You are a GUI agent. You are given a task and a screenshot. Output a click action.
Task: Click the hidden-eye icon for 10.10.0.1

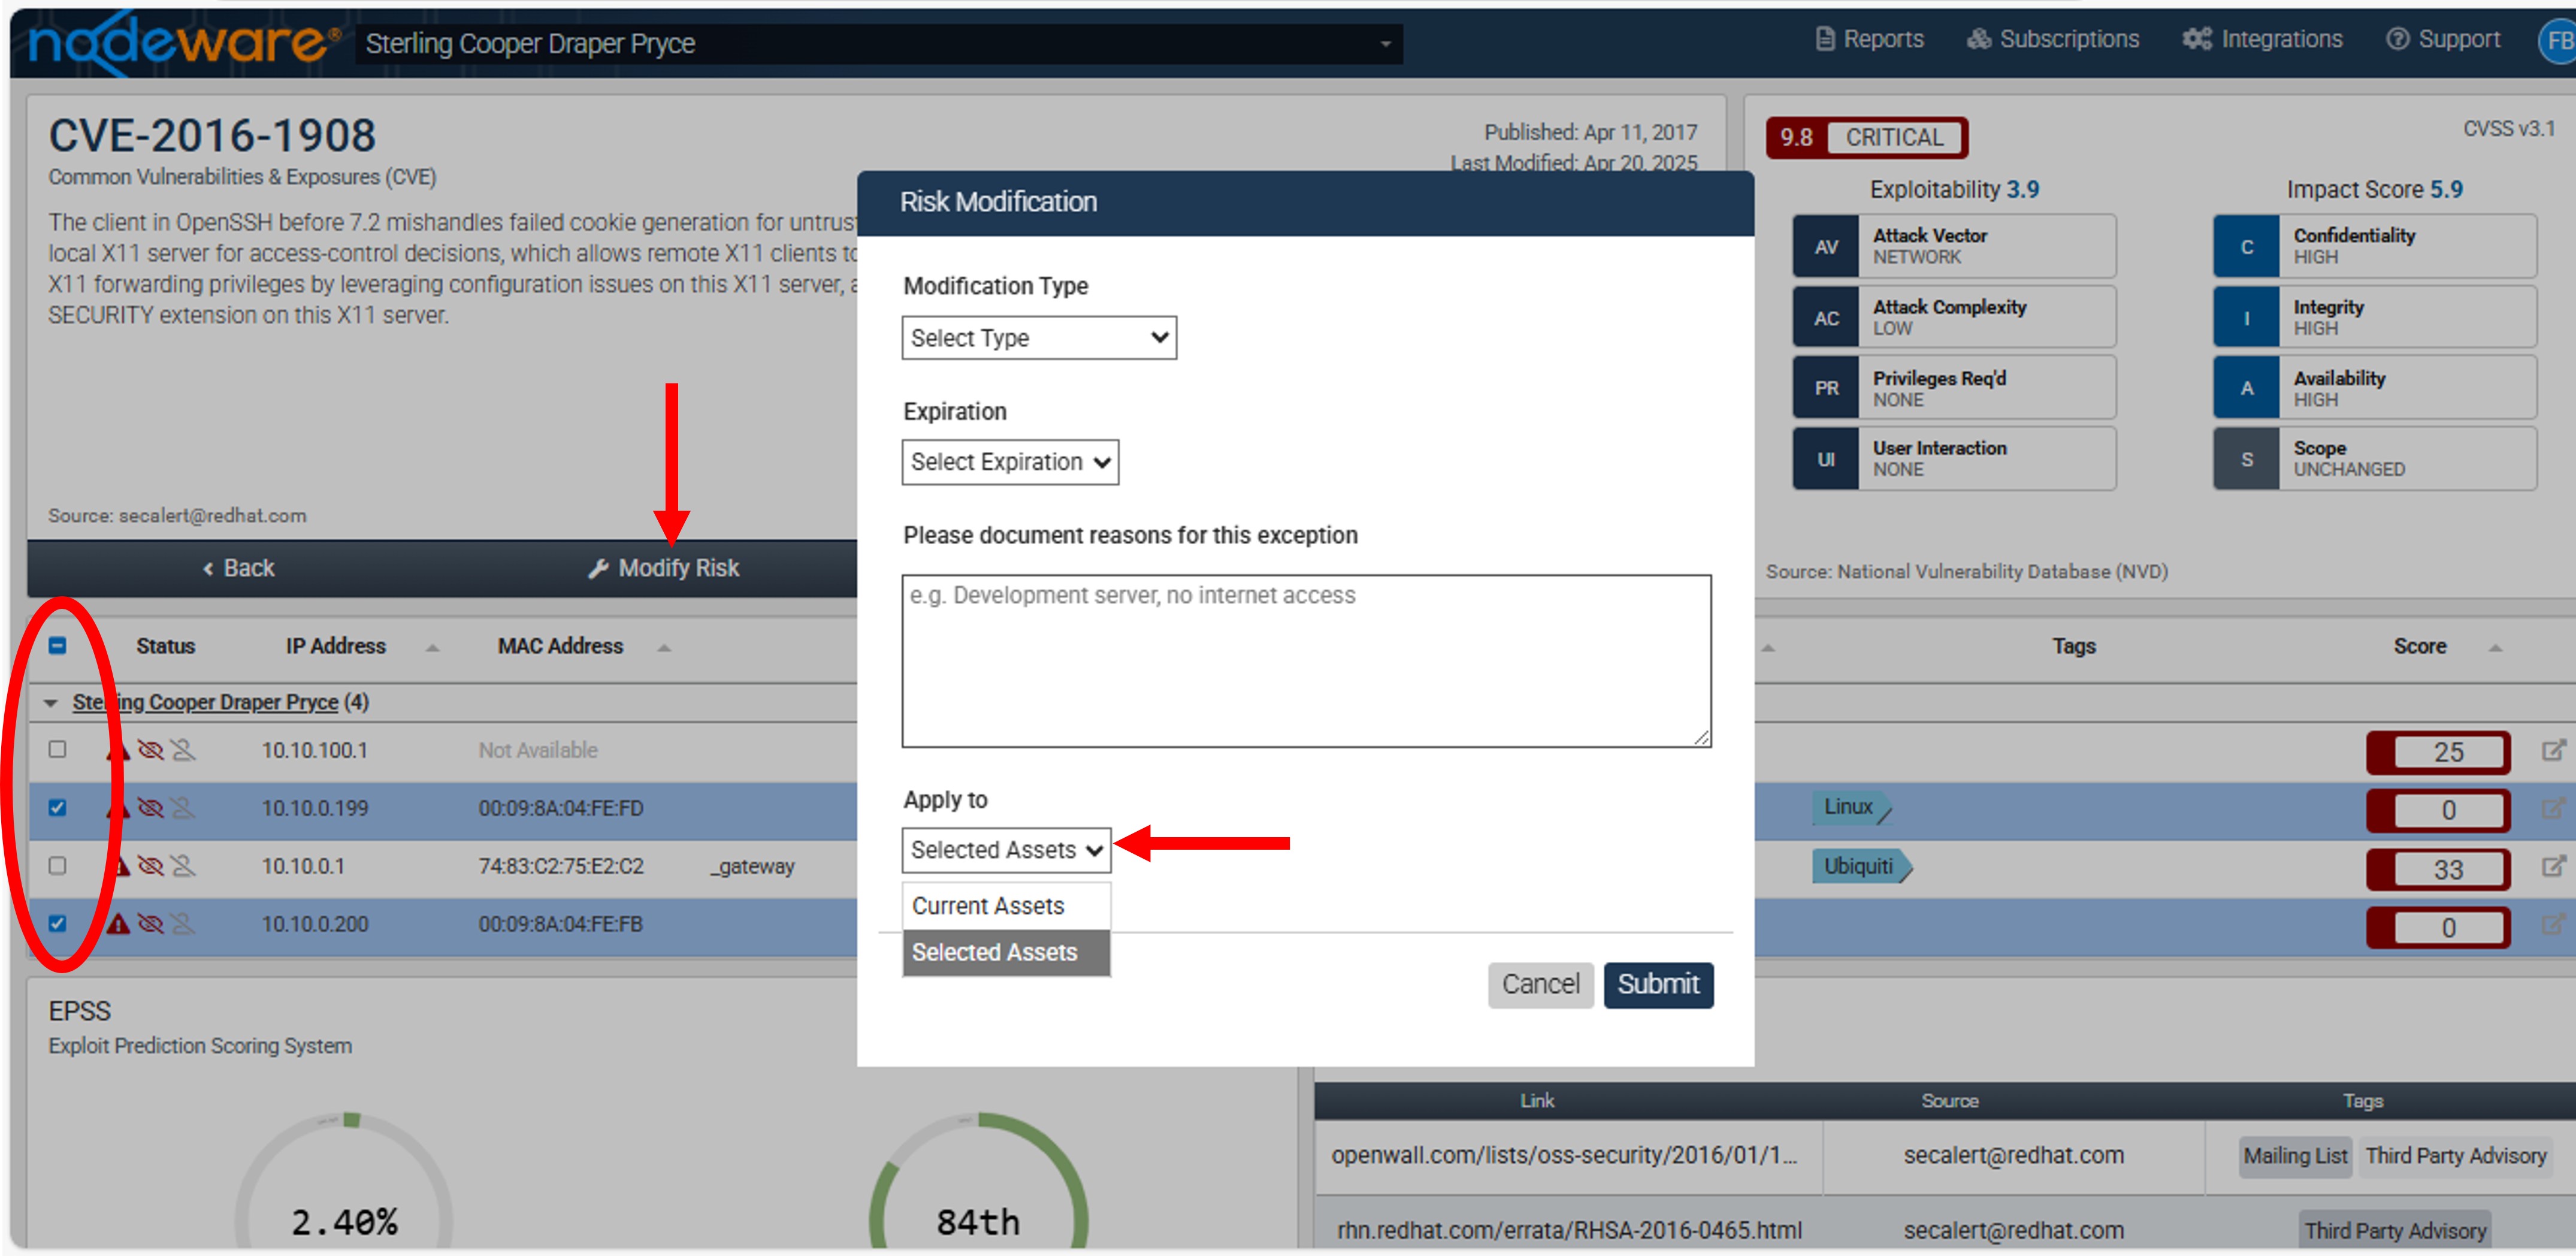pos(151,866)
